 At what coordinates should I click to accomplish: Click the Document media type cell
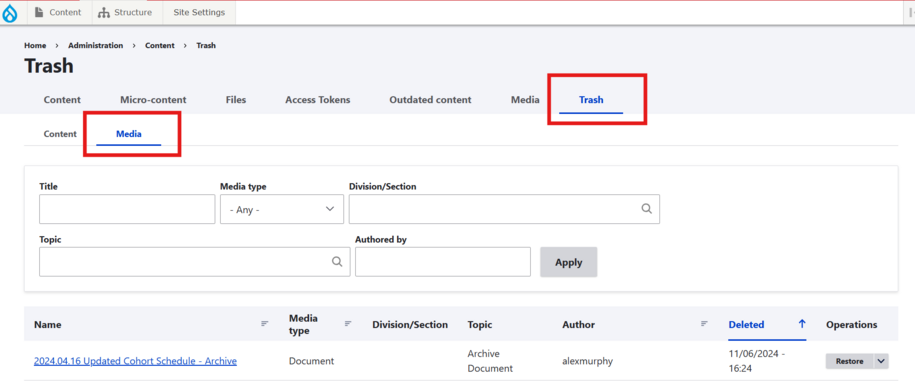click(312, 361)
